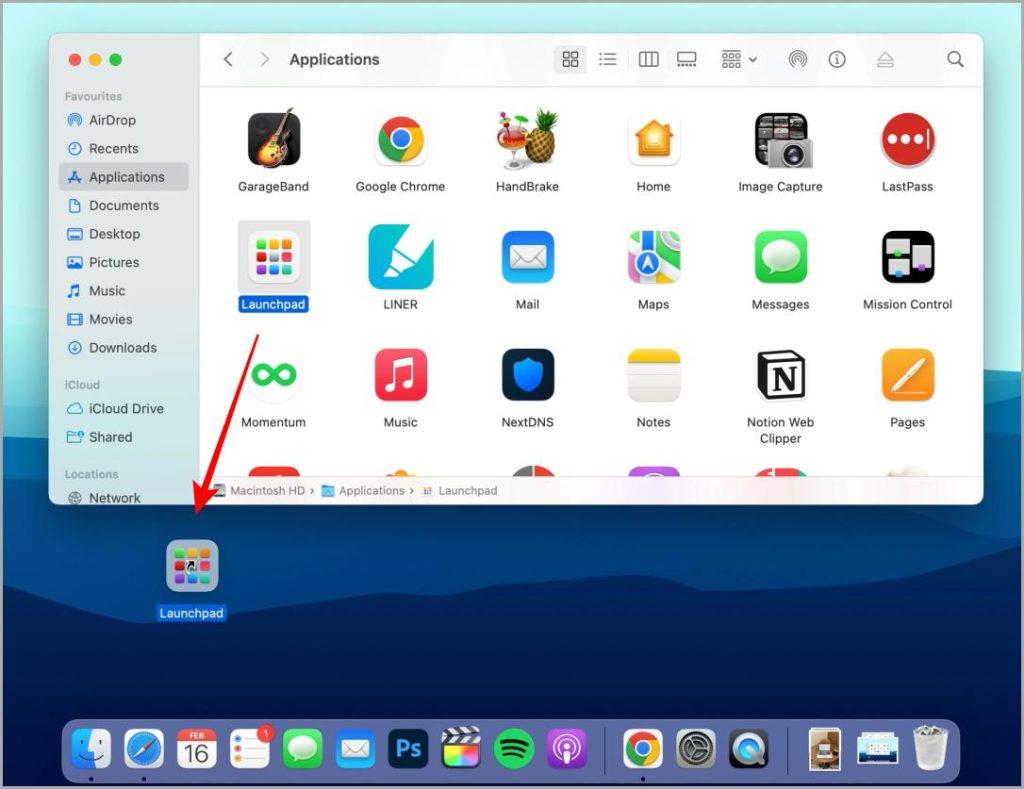1024x789 pixels.
Task: Open Spotify from the Dock
Action: tap(514, 748)
